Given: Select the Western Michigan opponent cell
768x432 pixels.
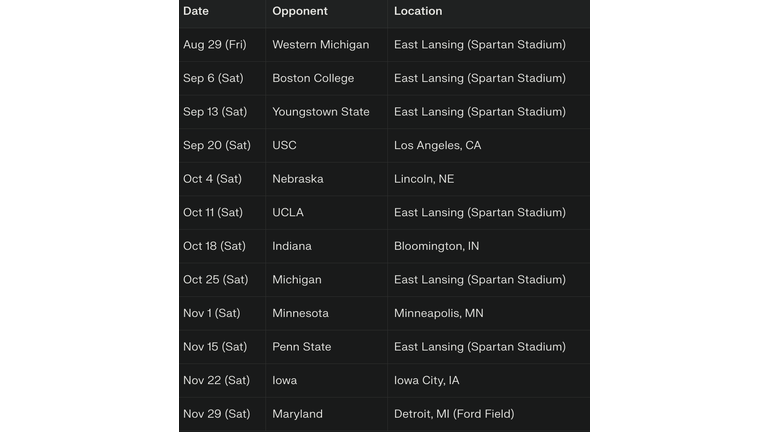Looking at the screenshot, I should click(320, 45).
